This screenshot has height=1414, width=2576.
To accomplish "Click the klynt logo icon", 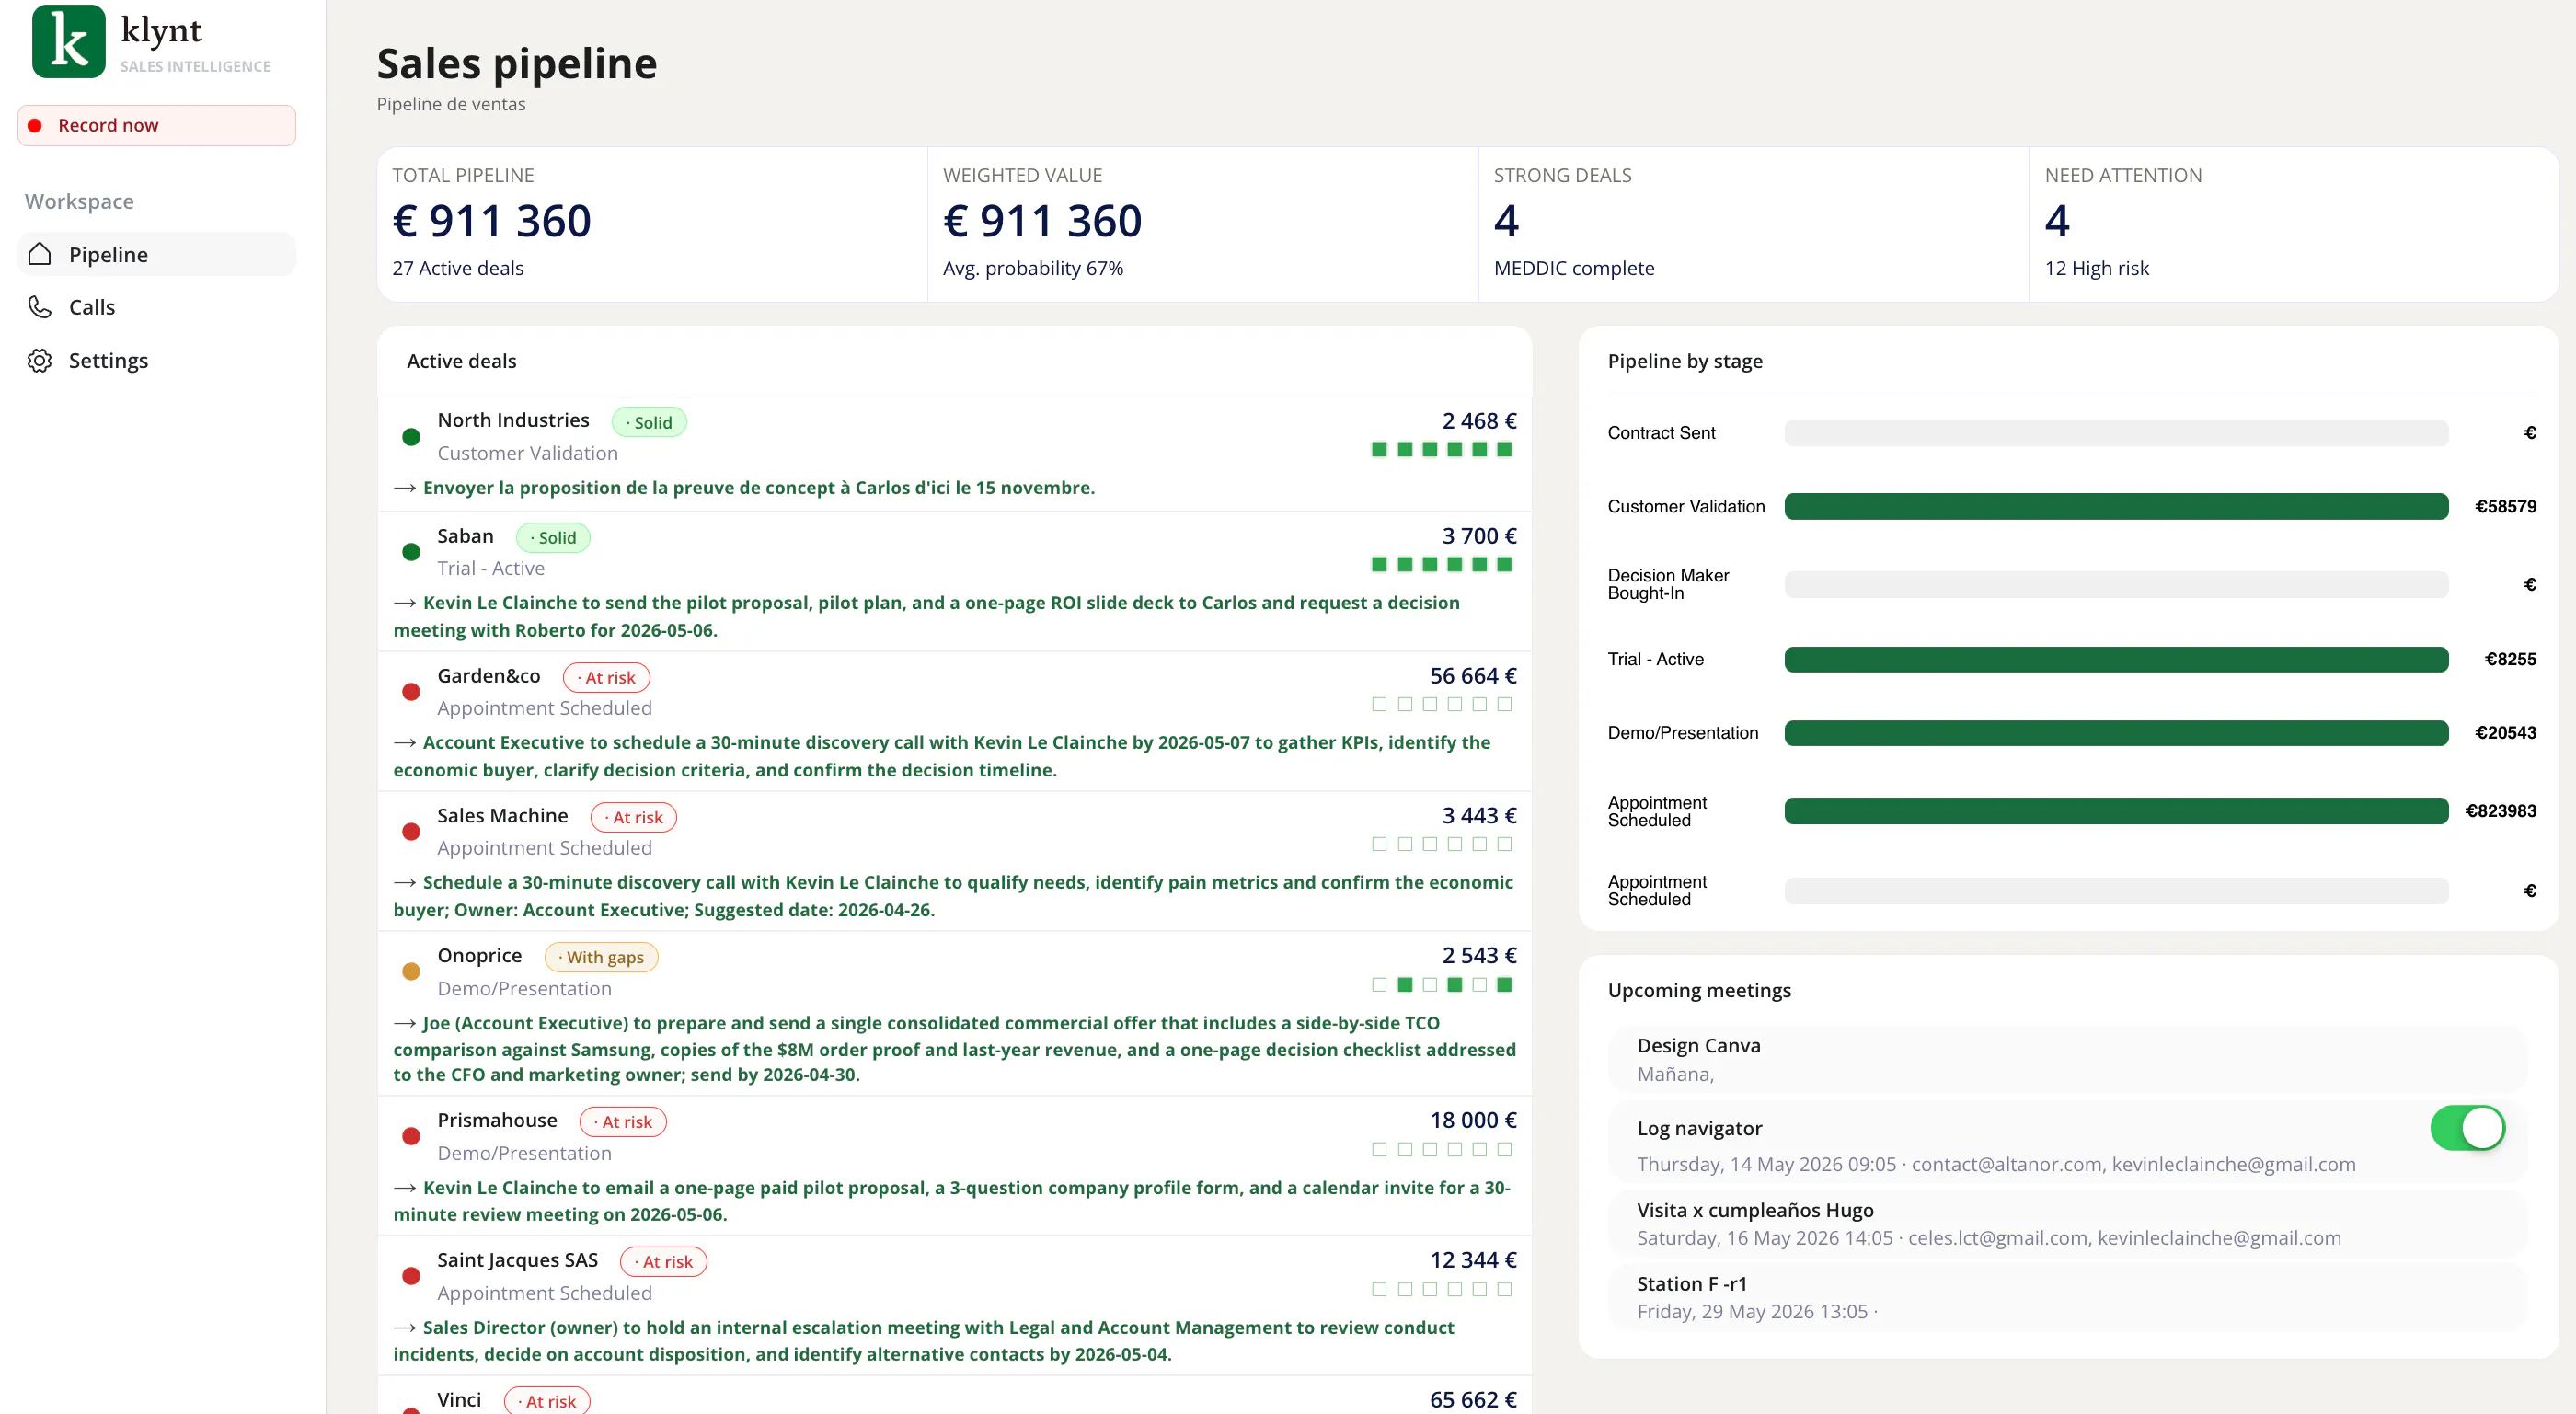I will [x=68, y=41].
